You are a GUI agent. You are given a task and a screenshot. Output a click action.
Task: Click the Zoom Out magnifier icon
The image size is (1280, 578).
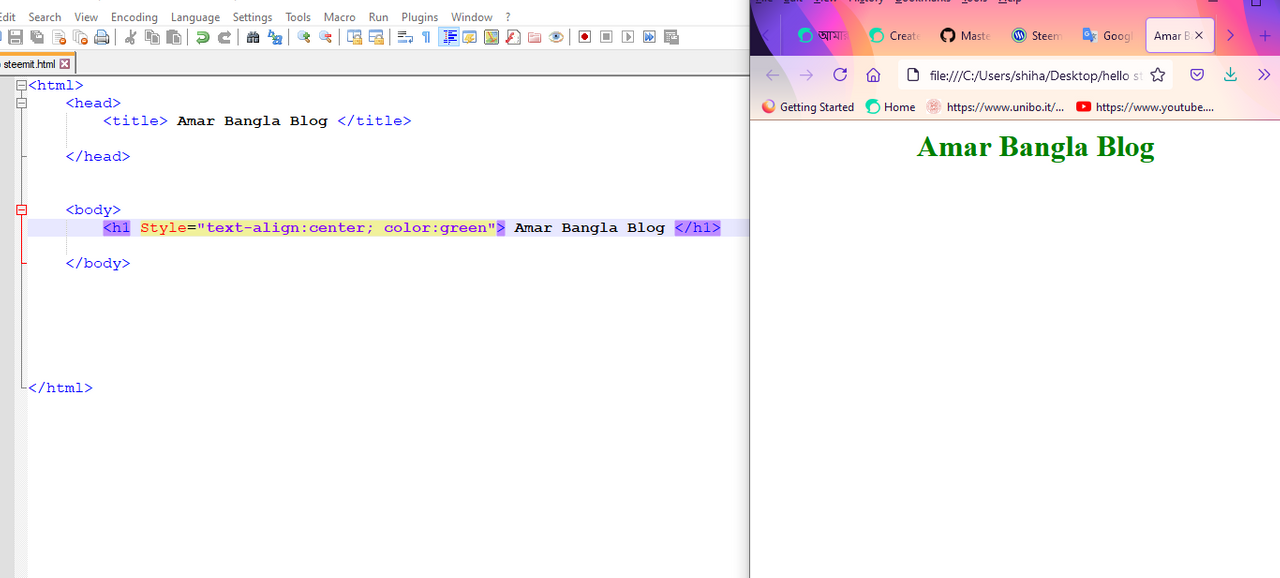point(325,37)
